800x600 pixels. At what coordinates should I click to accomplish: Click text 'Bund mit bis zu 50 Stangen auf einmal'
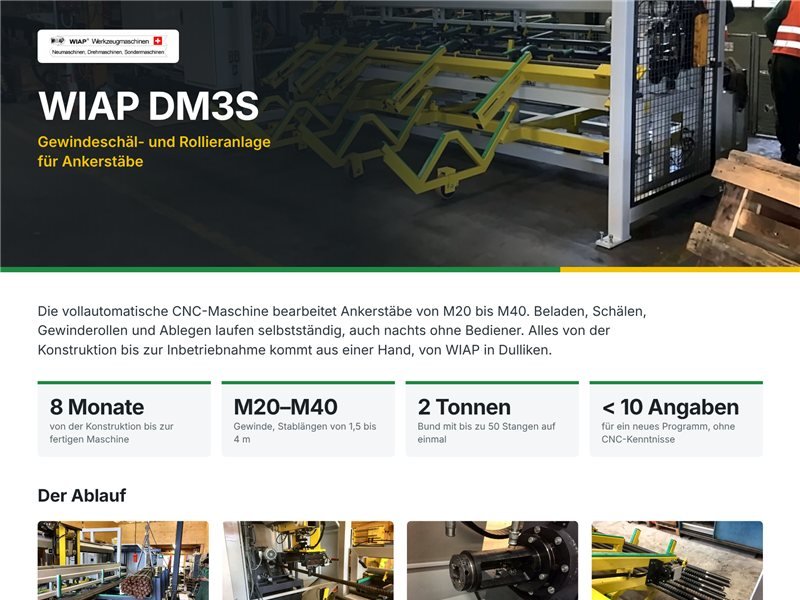click(x=486, y=433)
